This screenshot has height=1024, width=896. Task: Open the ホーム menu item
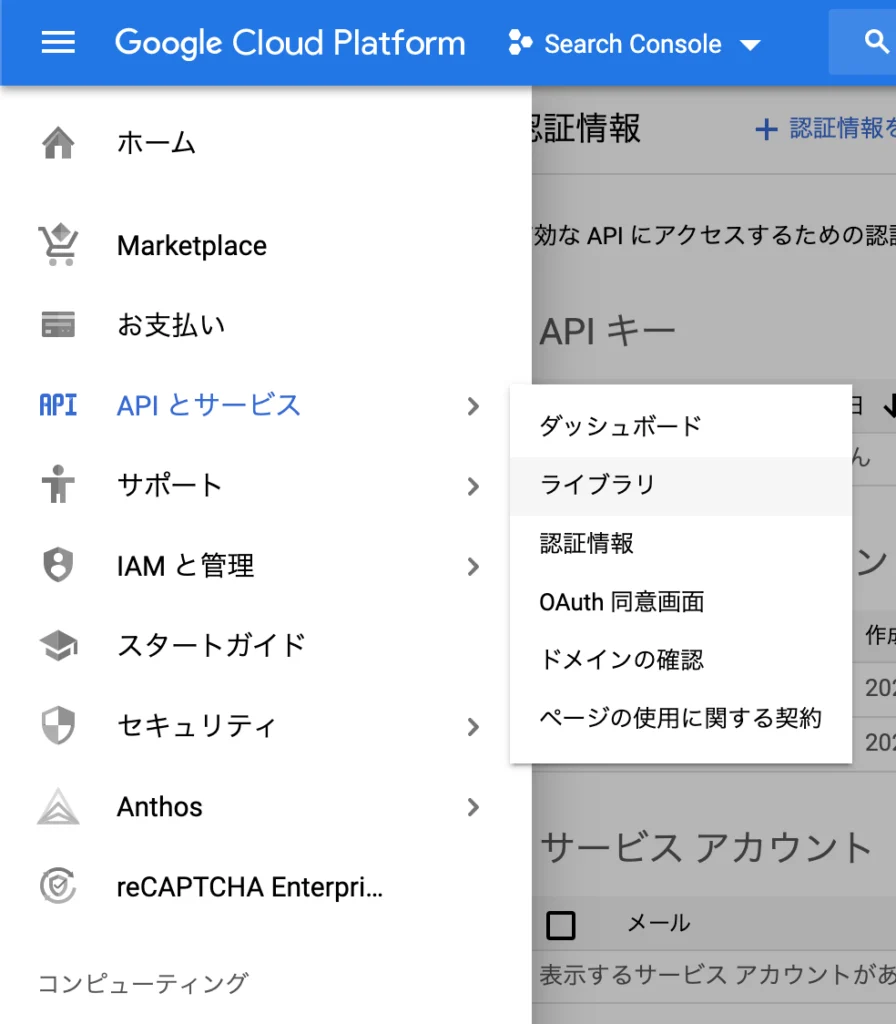coord(156,142)
